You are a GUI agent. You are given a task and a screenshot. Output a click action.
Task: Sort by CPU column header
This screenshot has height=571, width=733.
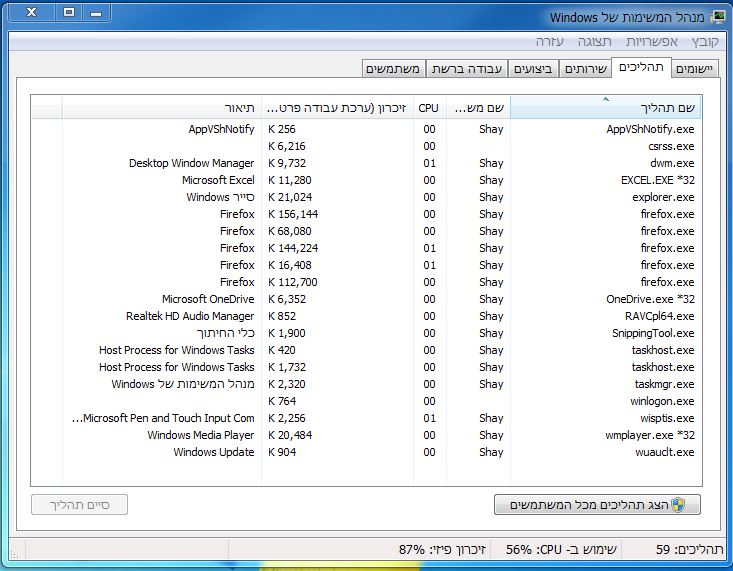point(429,108)
